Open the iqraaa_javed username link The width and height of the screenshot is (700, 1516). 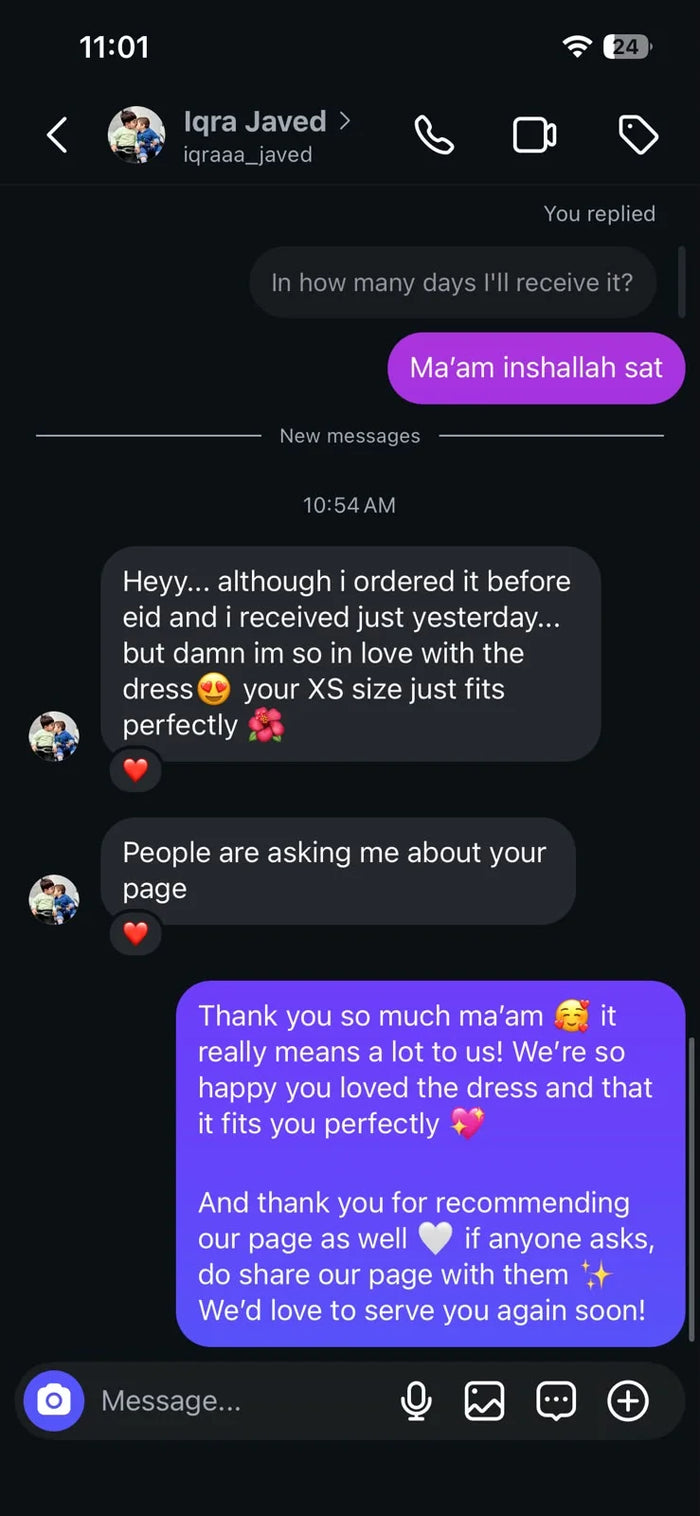tap(248, 155)
